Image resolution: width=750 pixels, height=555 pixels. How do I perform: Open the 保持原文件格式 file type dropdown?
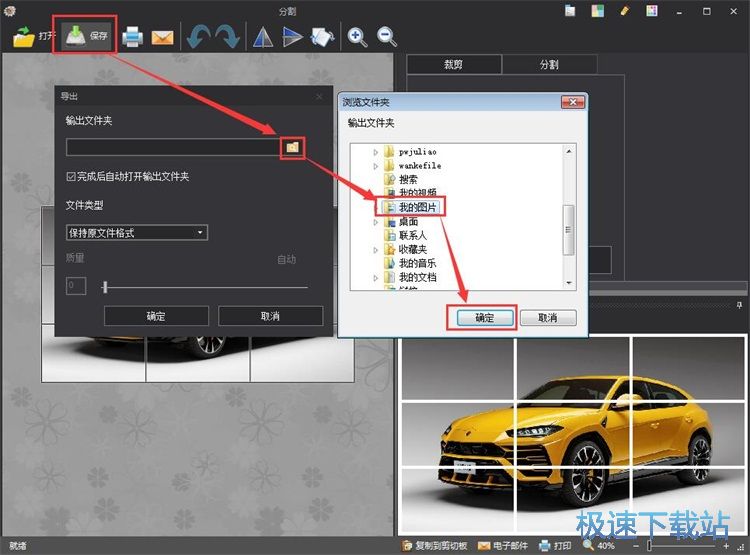[137, 233]
